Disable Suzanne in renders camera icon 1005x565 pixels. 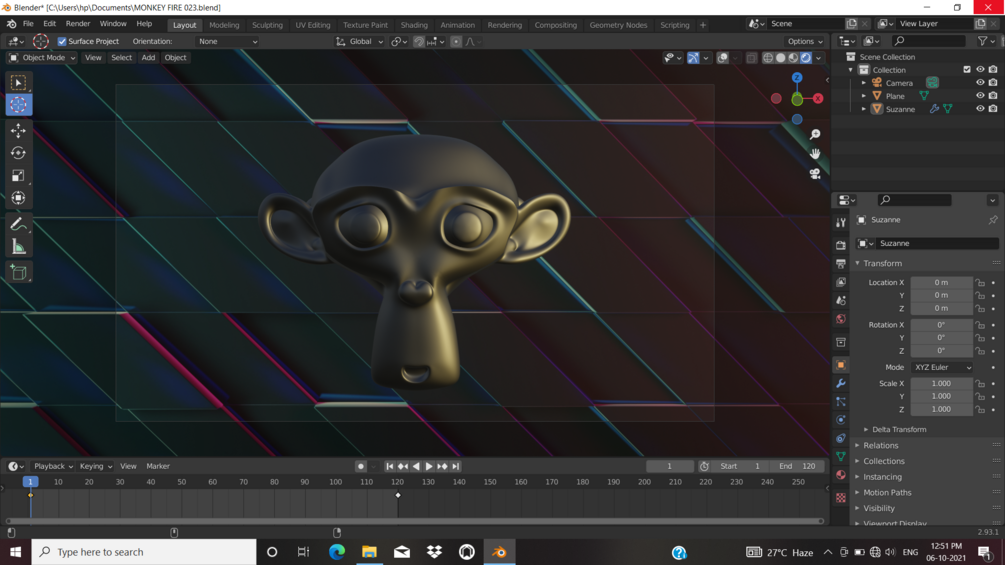[993, 109]
